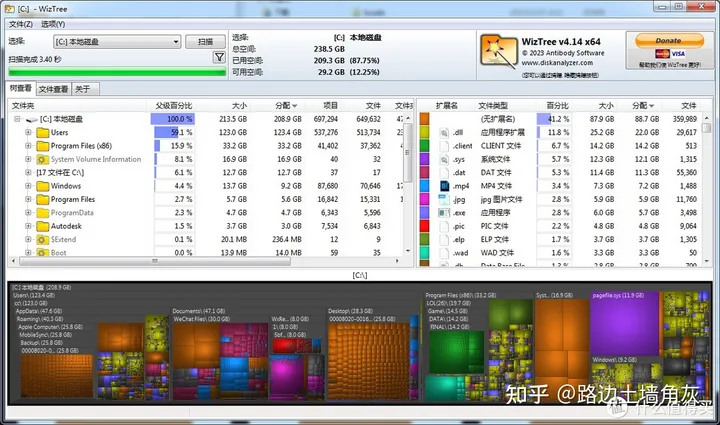
Task: Click the .mp4 file type icon
Action: point(444,186)
